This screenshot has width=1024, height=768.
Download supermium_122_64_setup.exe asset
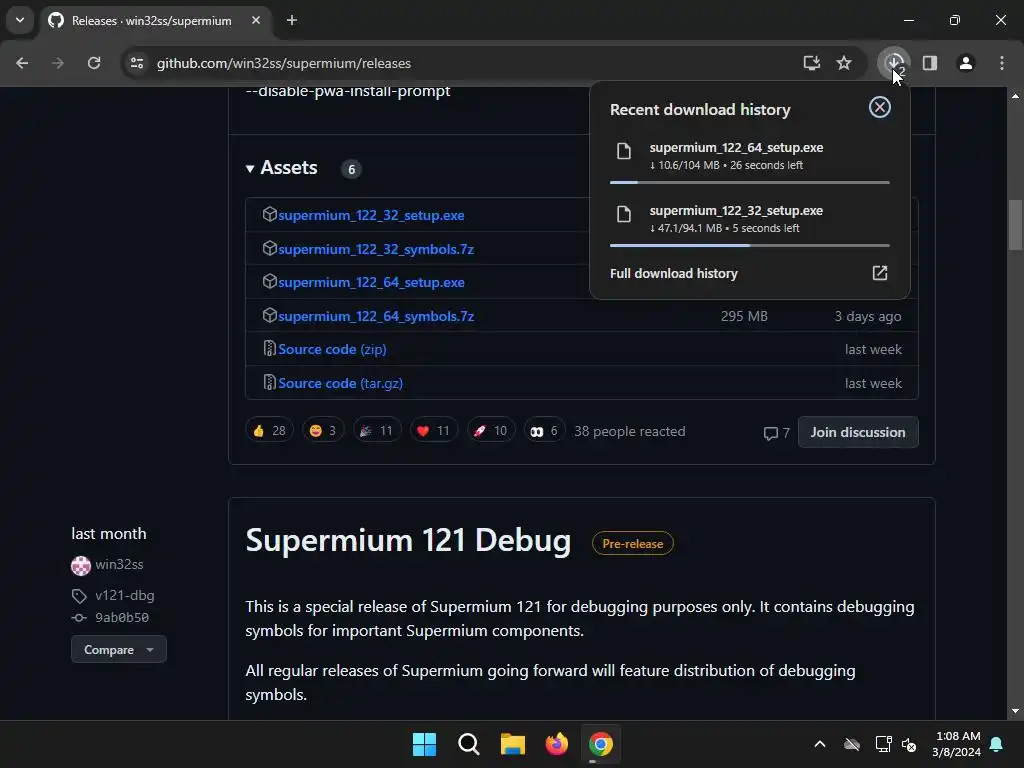click(x=371, y=282)
